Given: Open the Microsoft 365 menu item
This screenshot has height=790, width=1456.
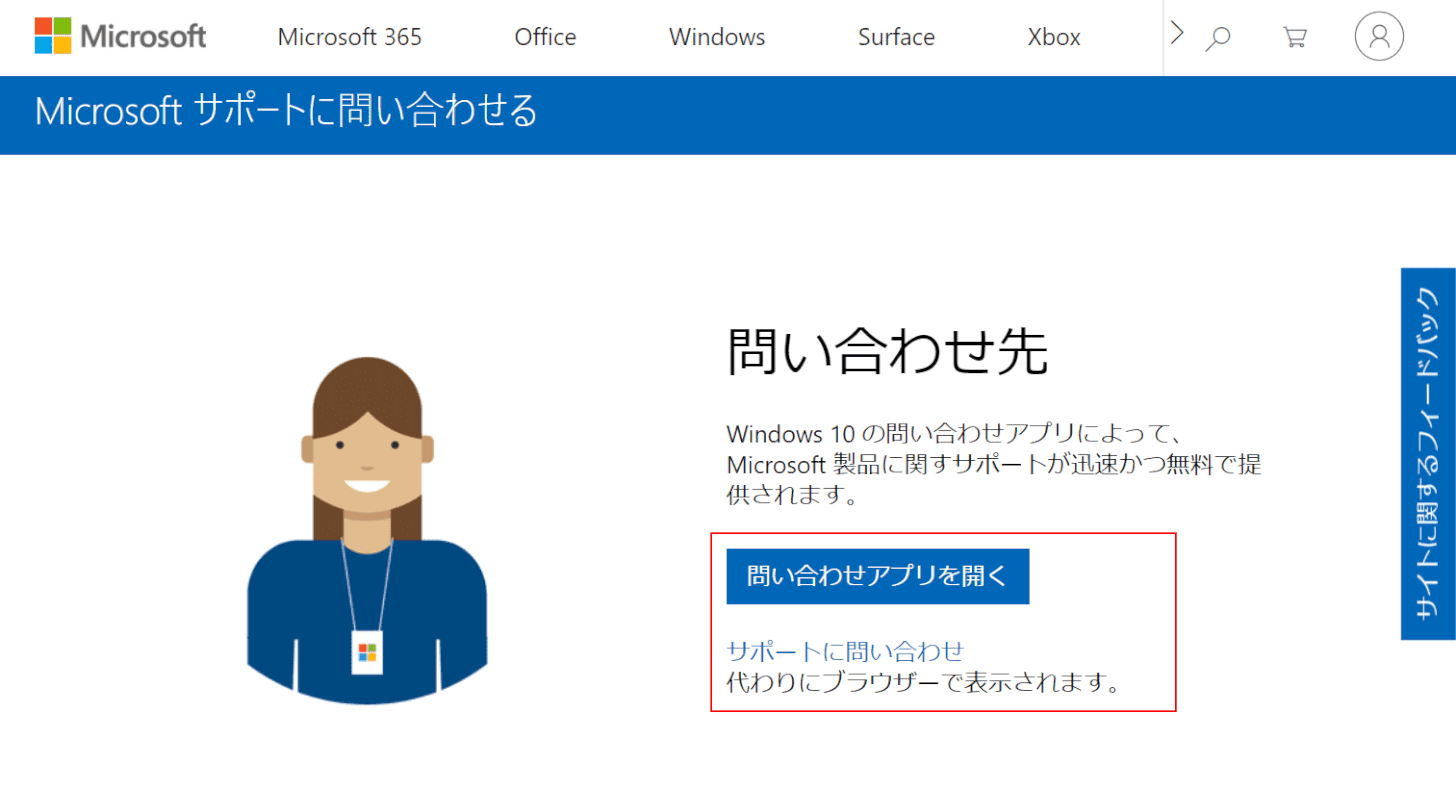Looking at the screenshot, I should 350,38.
